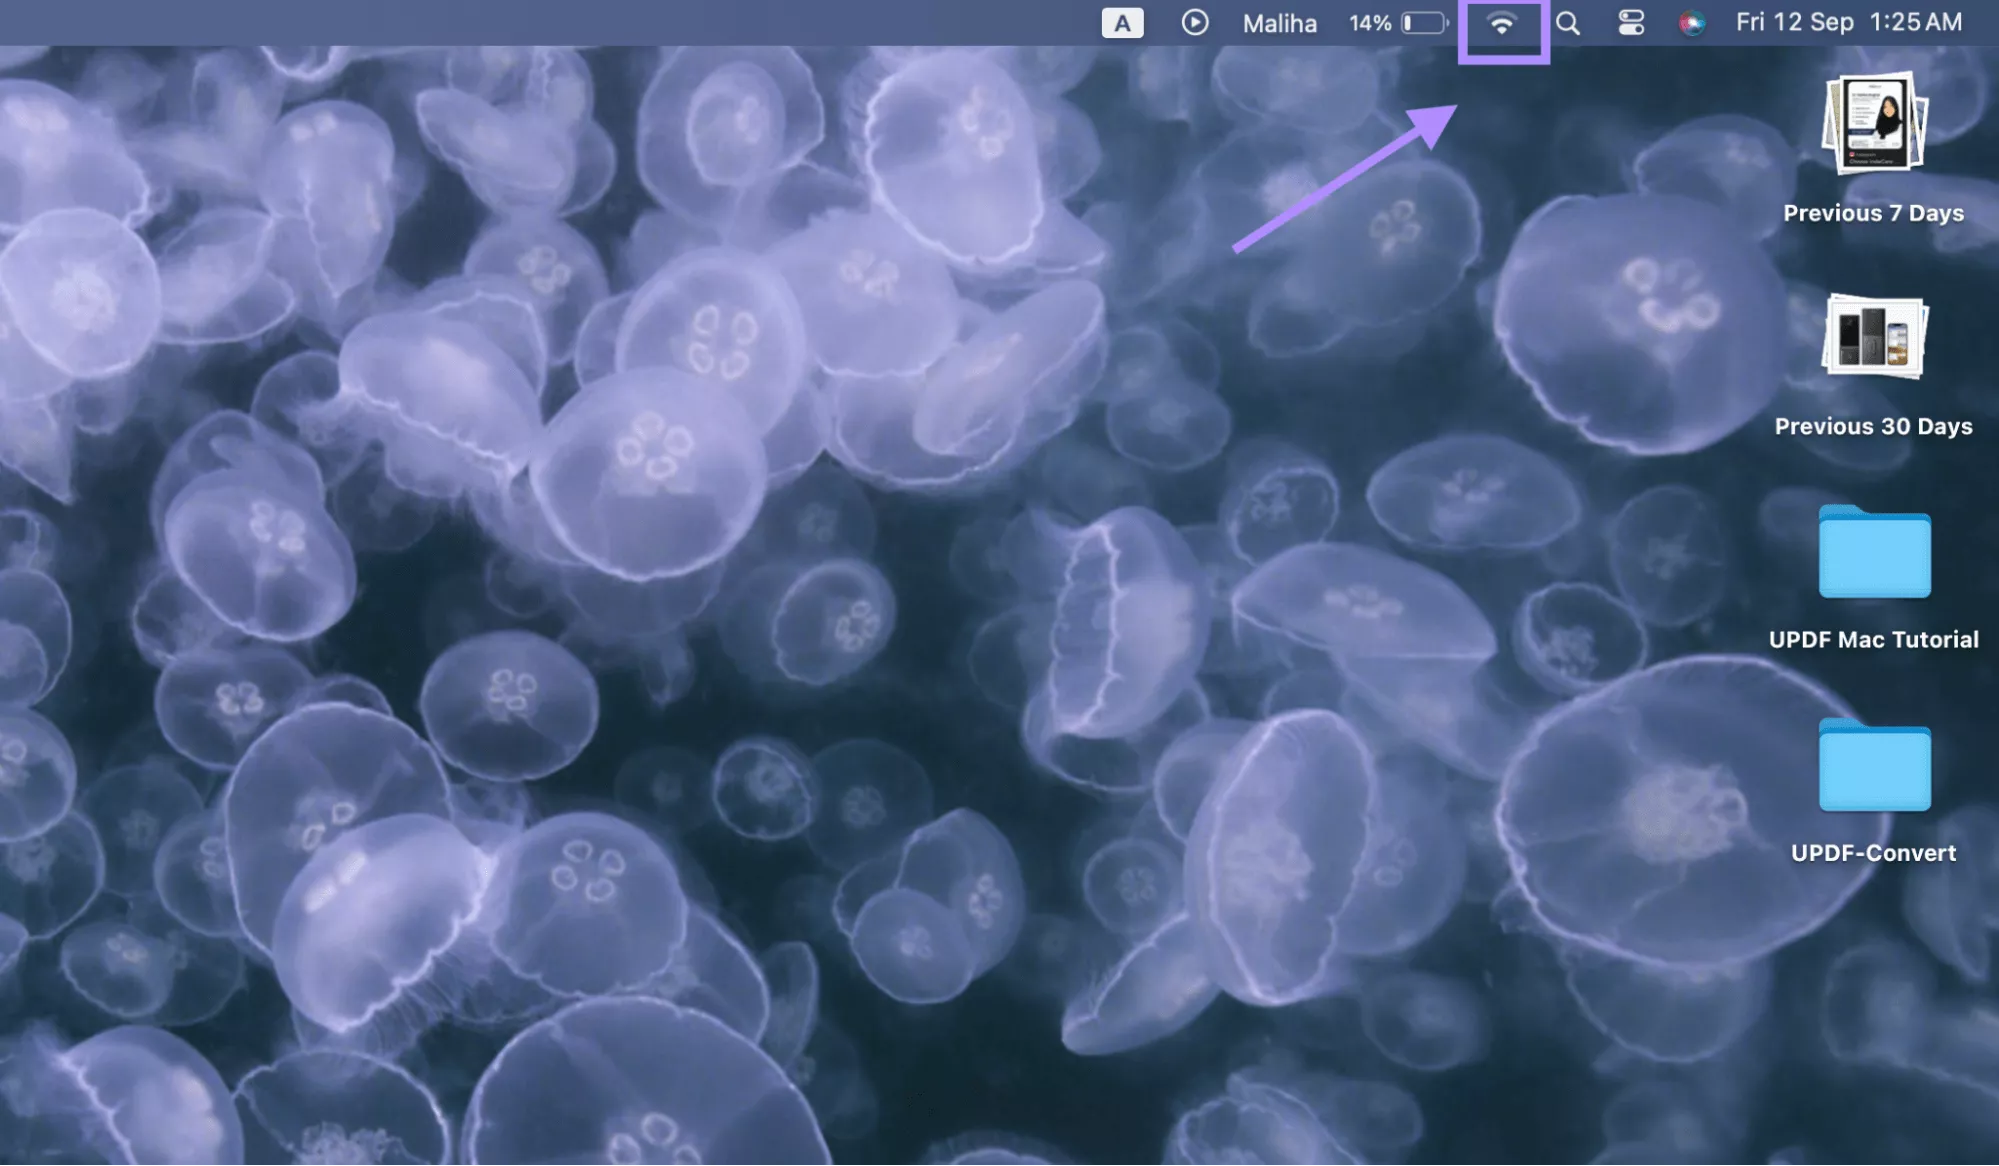Open the input source 'A' menu
The width and height of the screenshot is (1999, 1166).
click(1122, 23)
